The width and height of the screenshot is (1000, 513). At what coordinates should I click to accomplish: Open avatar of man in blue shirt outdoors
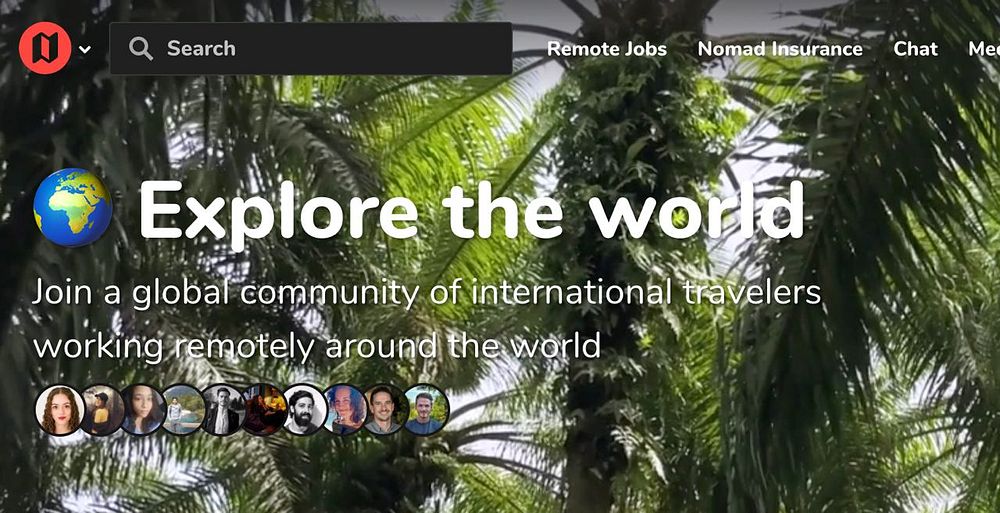click(425, 410)
